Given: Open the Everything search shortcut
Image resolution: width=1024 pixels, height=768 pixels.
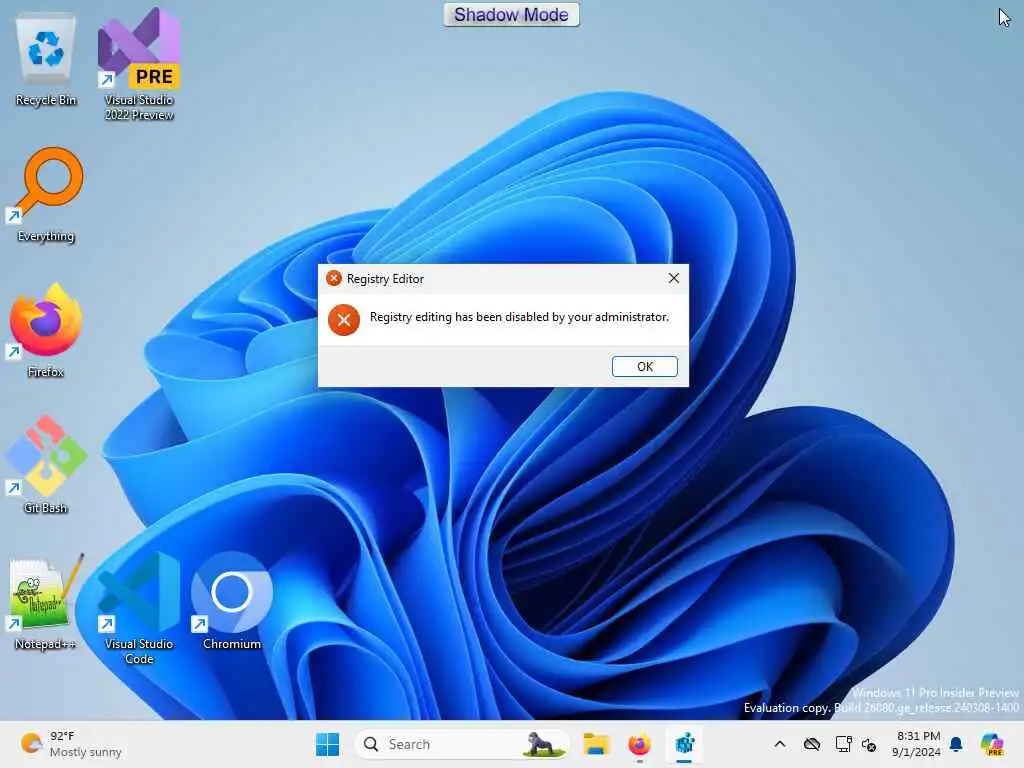Looking at the screenshot, I should 46,195.
